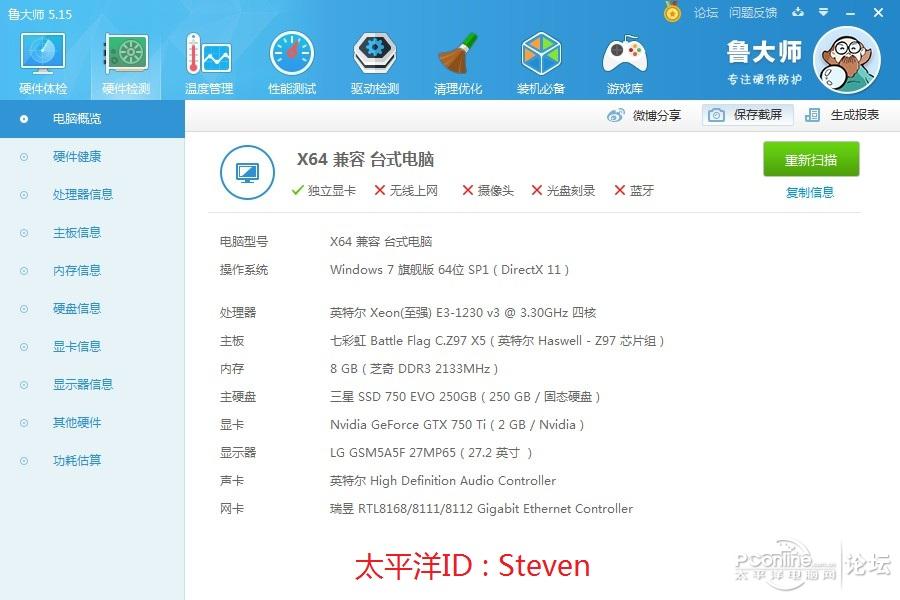Open 温度管理 temperature management
This screenshot has width=900, height=600.
(209, 63)
